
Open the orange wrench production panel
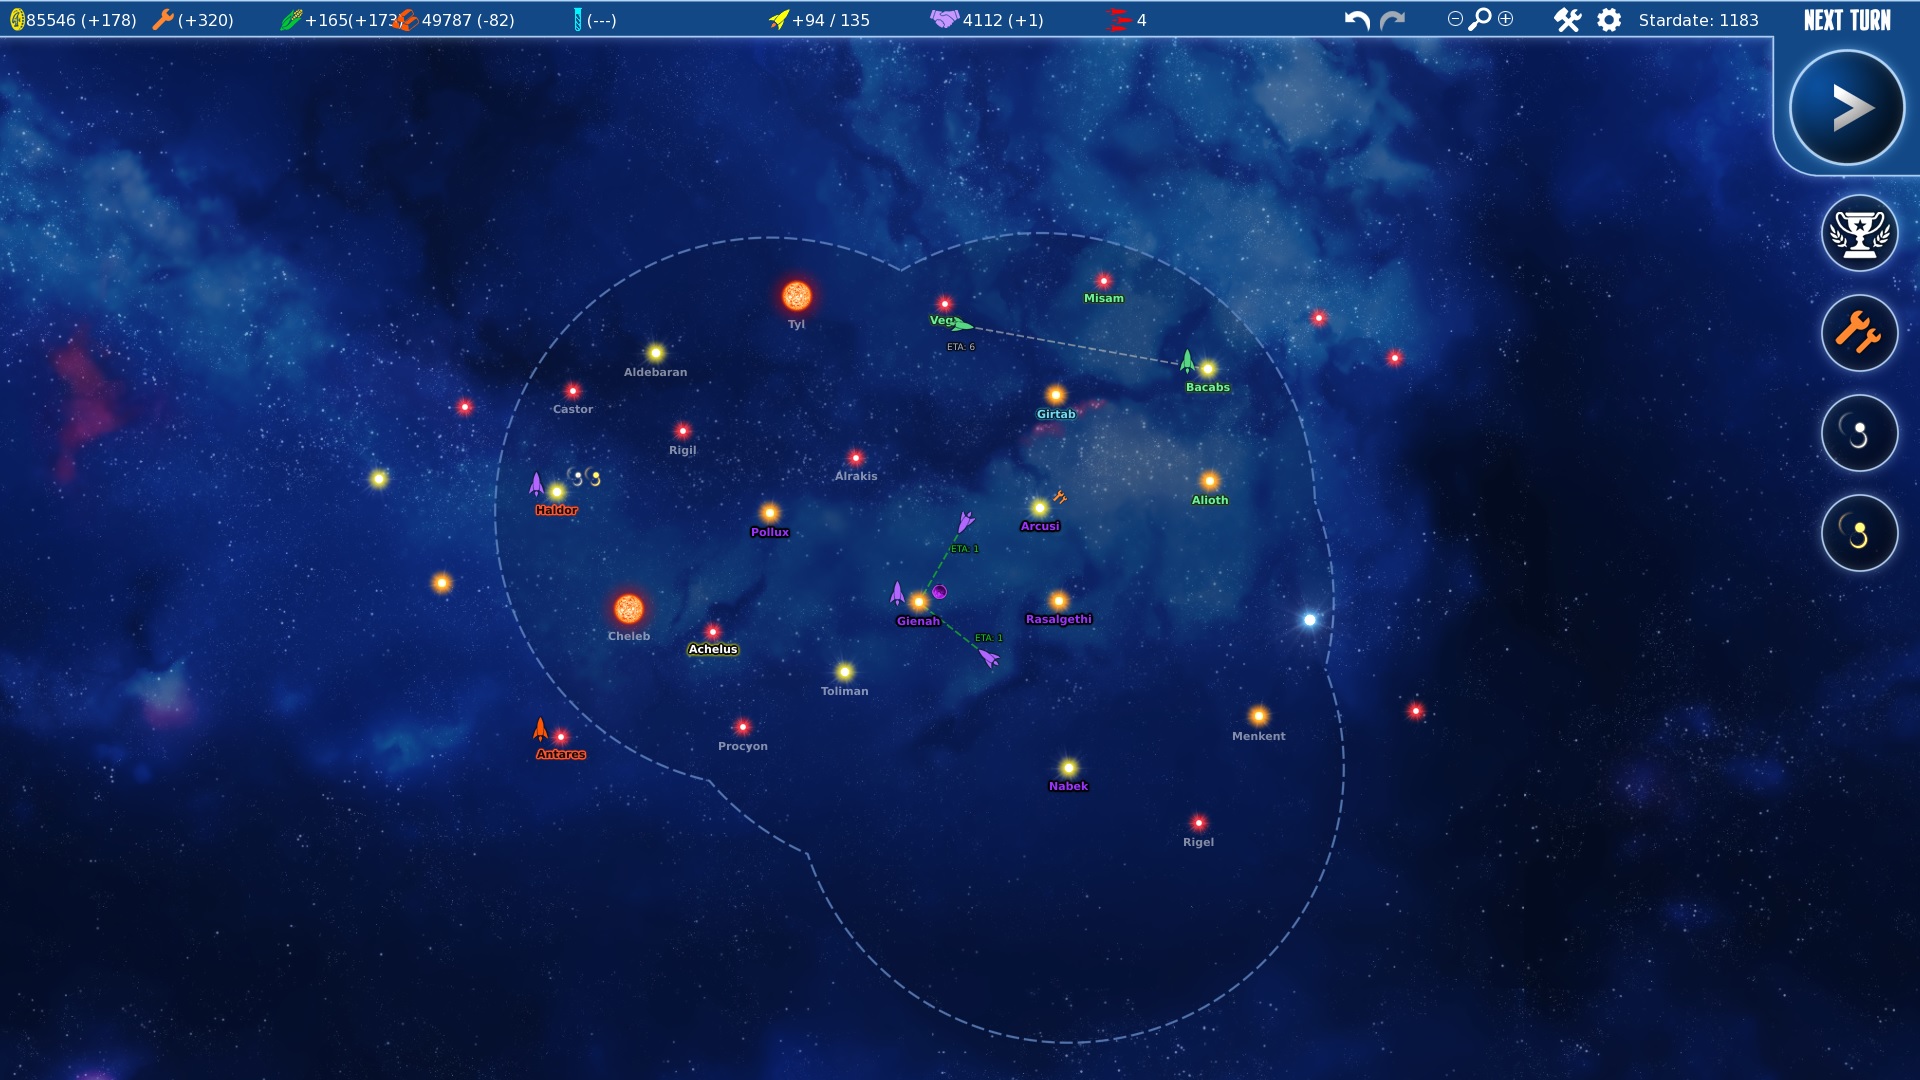coord(1859,333)
